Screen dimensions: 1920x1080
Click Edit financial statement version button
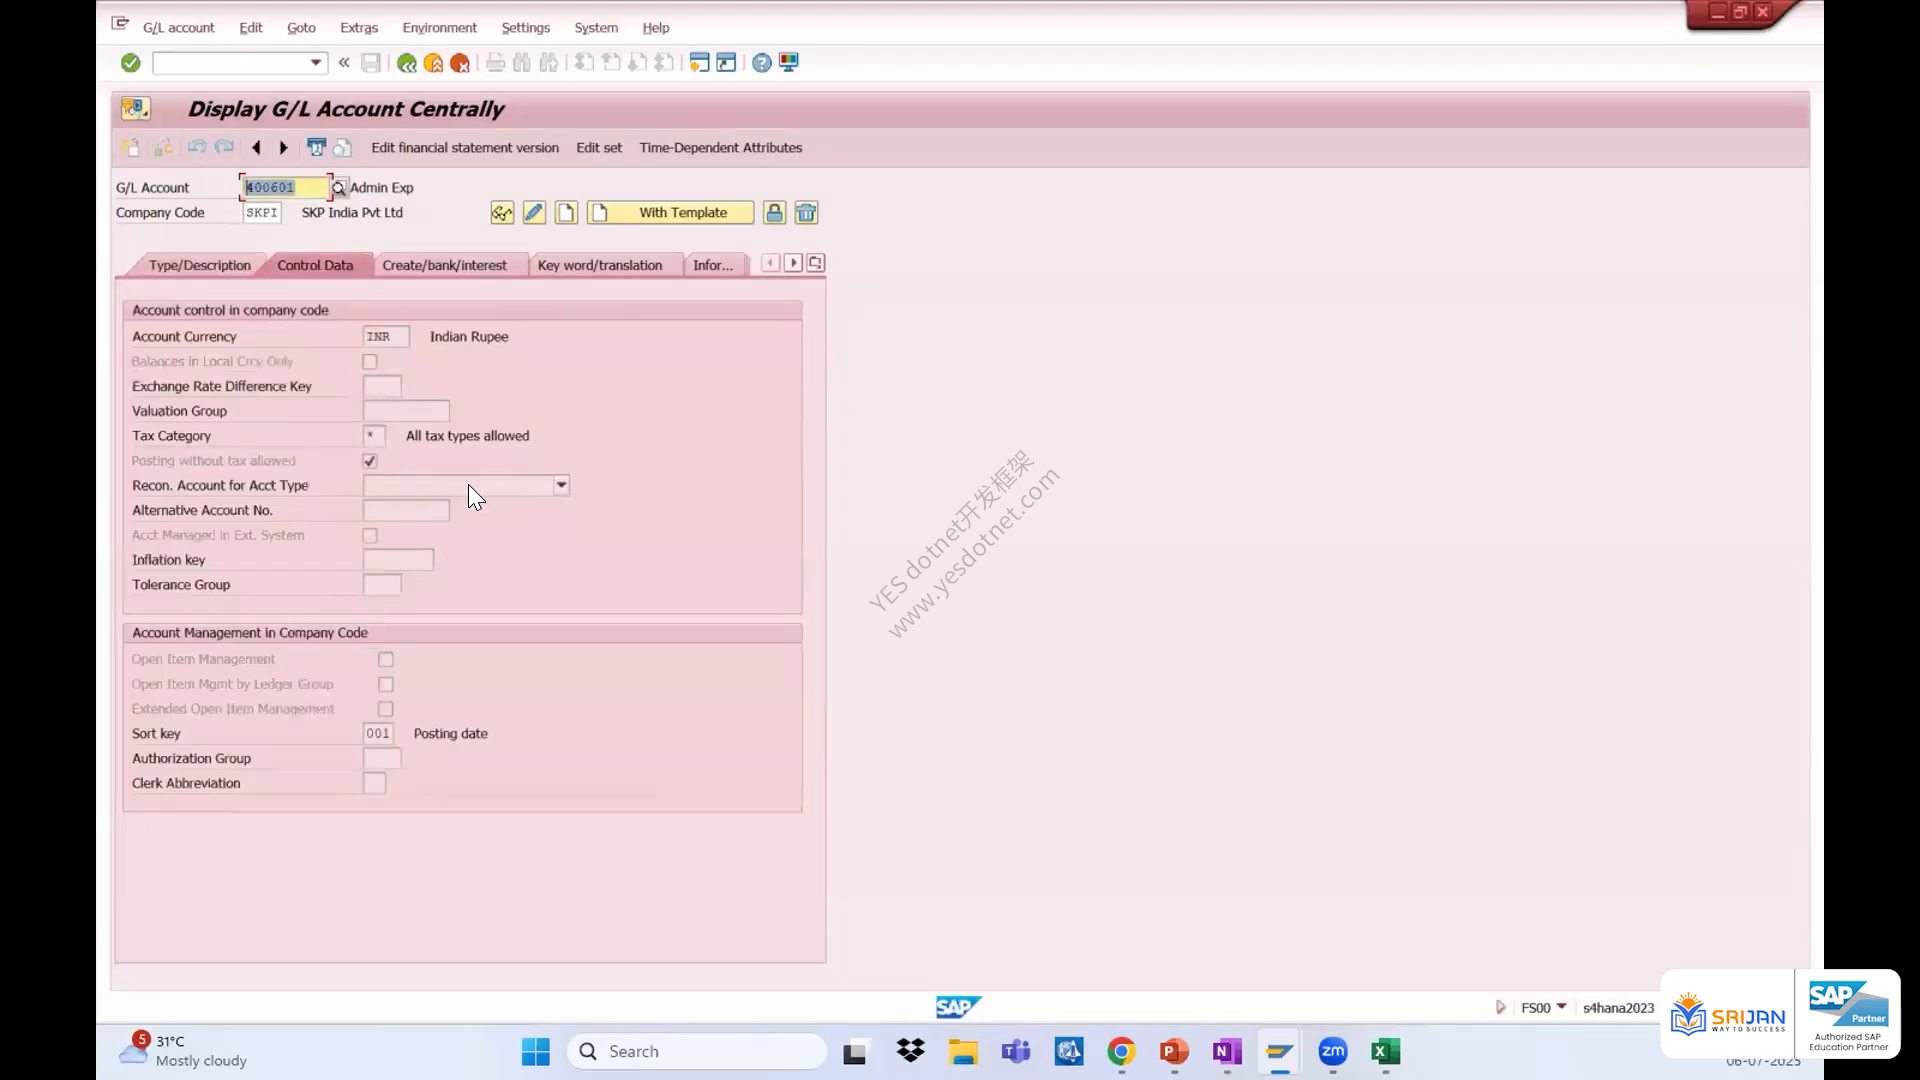(465, 148)
